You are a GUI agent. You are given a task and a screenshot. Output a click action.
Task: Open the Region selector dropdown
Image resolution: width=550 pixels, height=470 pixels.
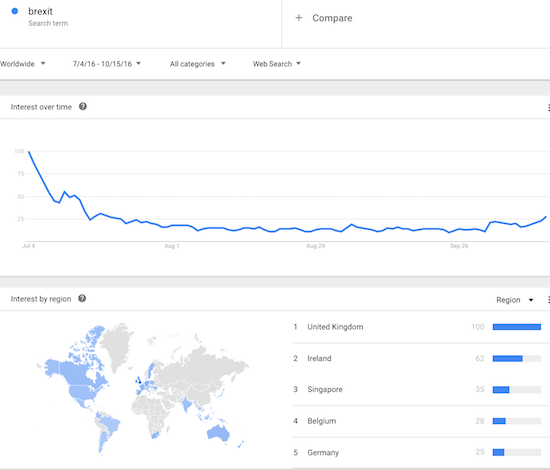coord(515,300)
